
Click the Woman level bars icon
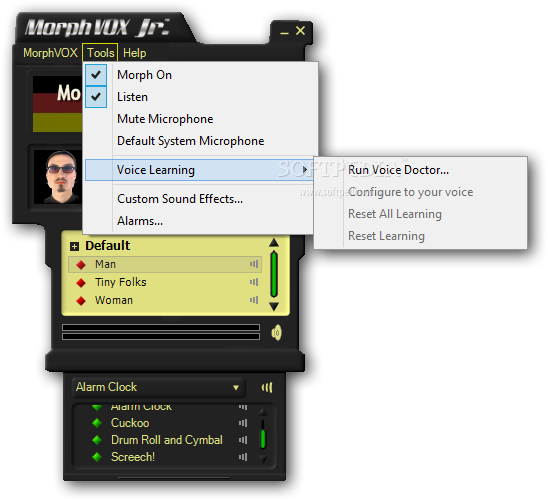tap(254, 300)
